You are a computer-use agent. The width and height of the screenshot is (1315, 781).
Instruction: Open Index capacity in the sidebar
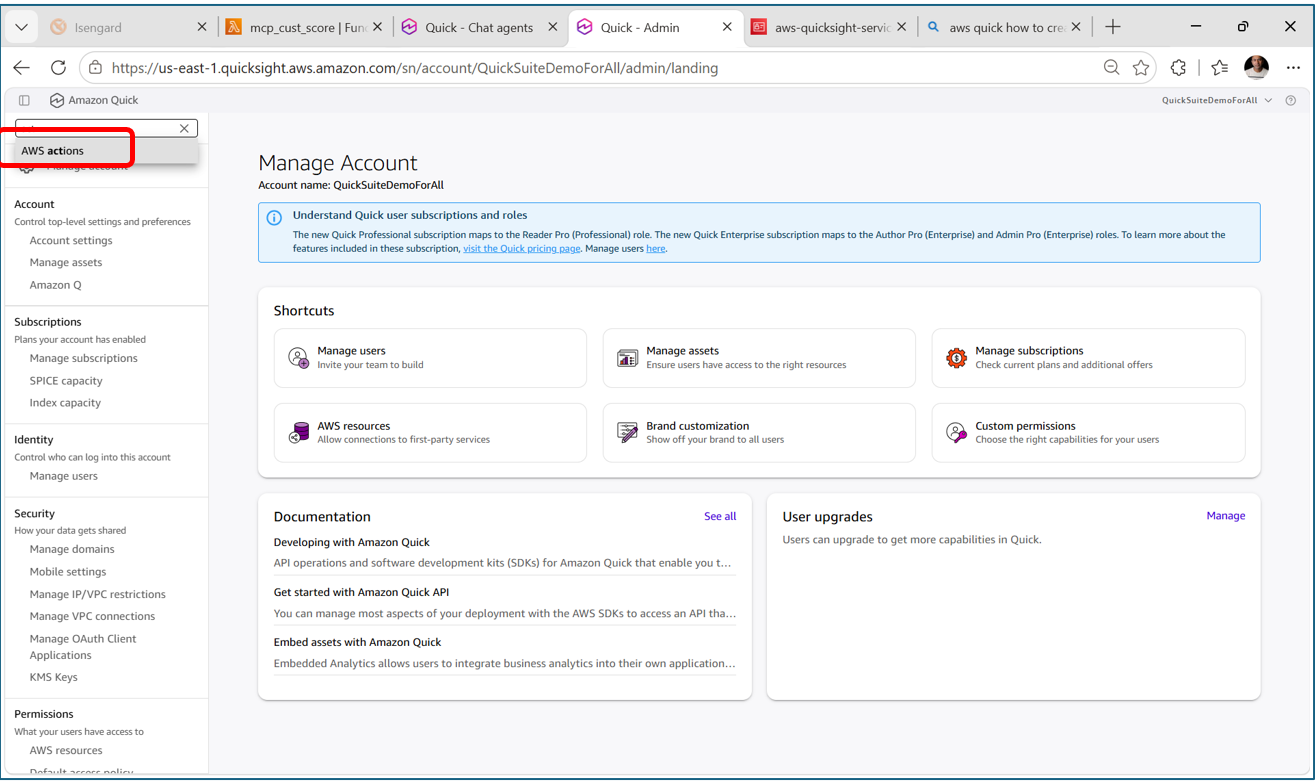click(65, 403)
